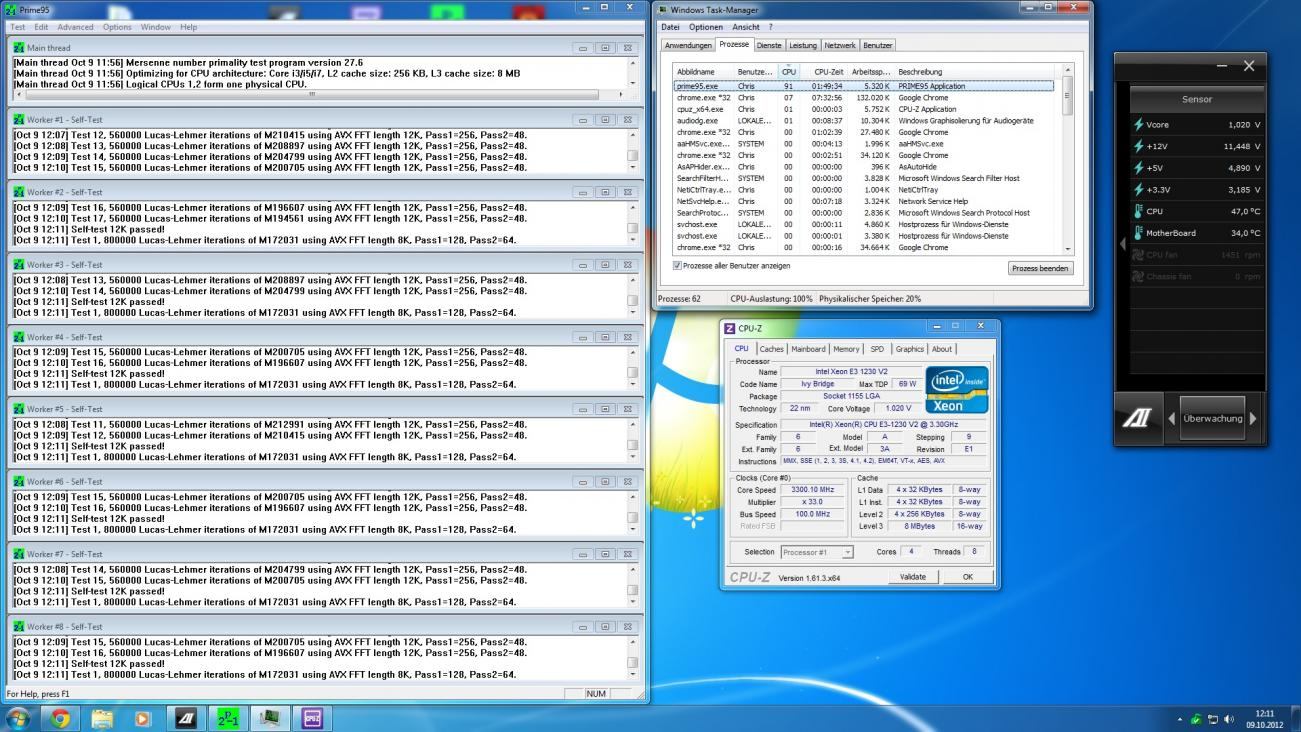Image resolution: width=1301 pixels, height=732 pixels.
Task: Sort processes by the CPU column header
Action: [788, 72]
